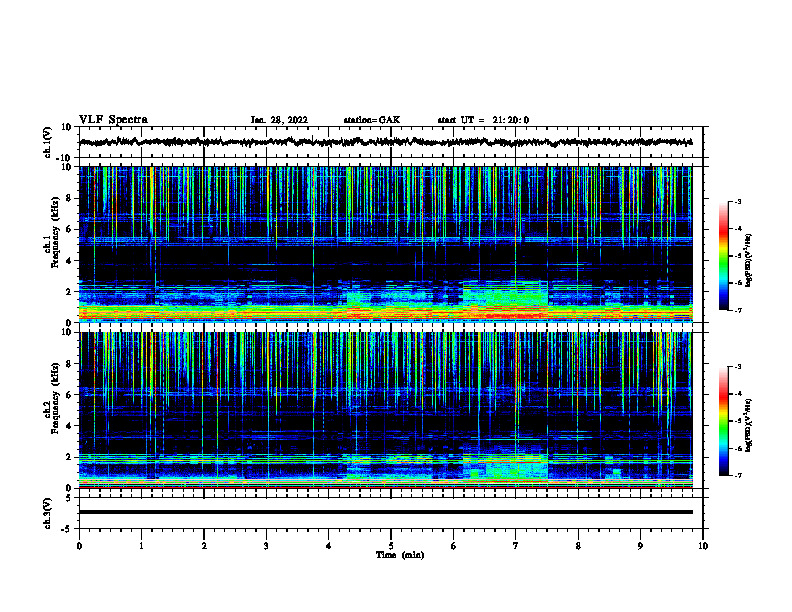Viewport: 792px width, 612px height.
Task: Click the "5" tick on ch.3 voltage axis
Action: [x=70, y=498]
